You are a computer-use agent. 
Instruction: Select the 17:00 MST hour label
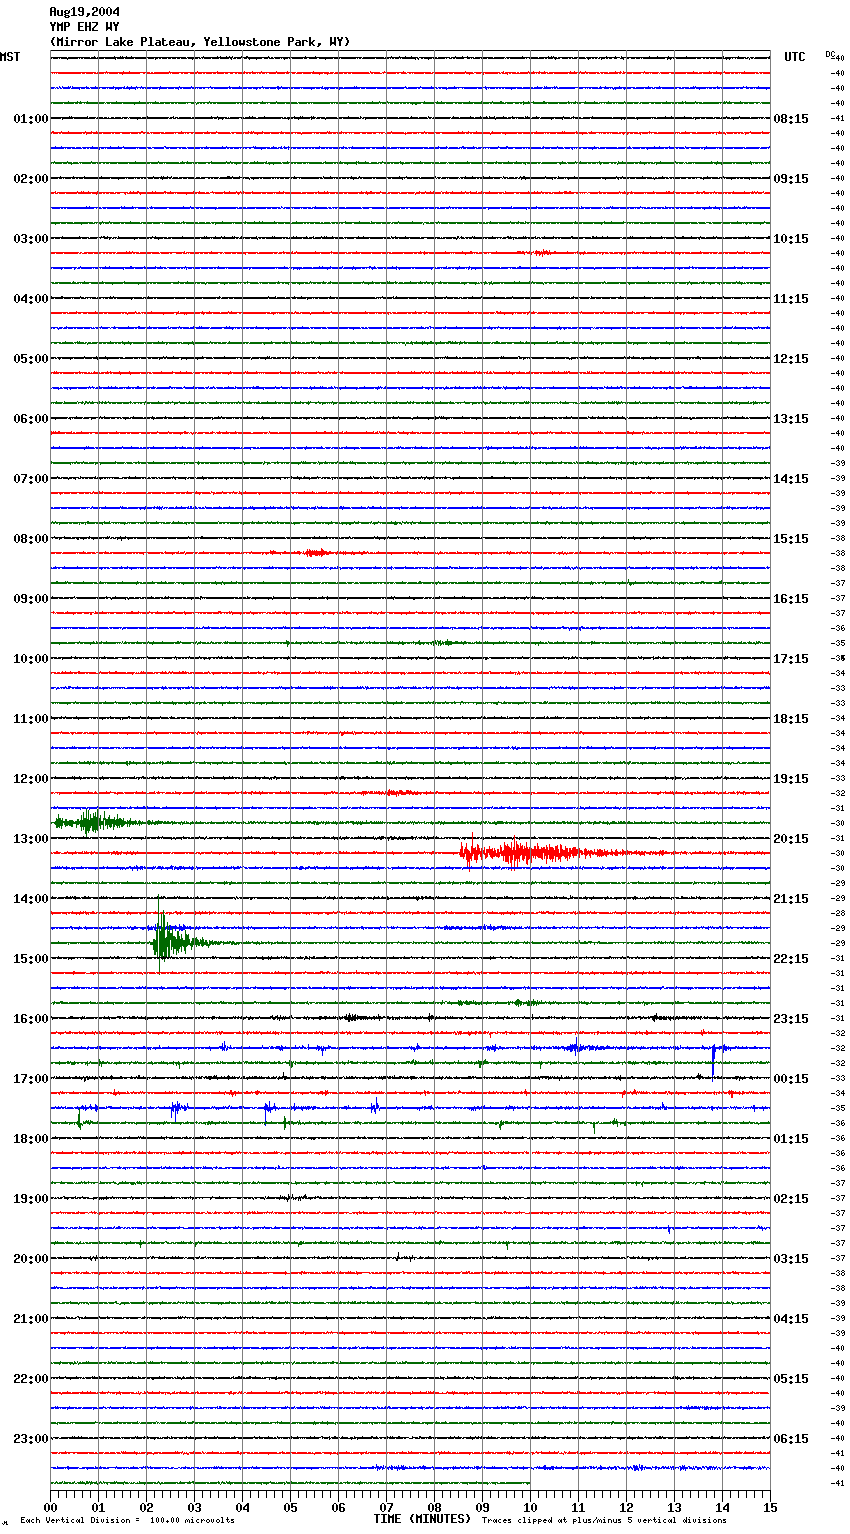point(31,1079)
